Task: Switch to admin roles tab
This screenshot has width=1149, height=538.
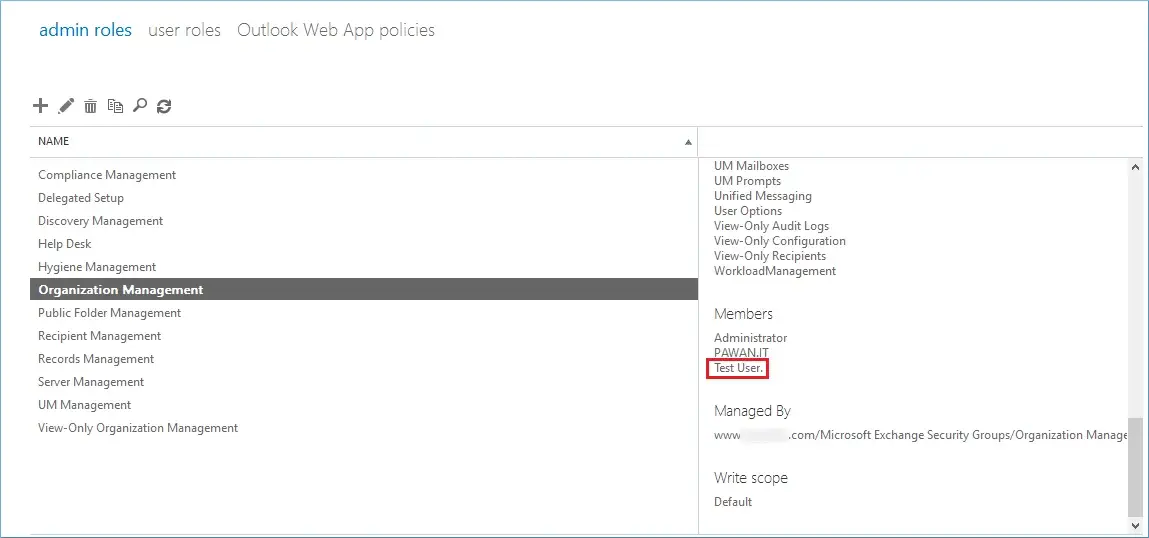Action: [85, 30]
